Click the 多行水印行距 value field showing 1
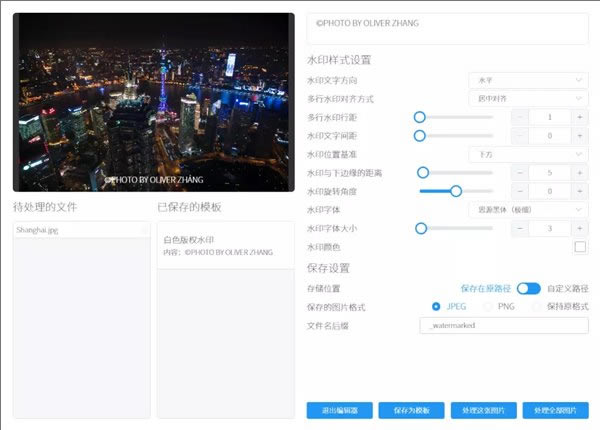This screenshot has height=430, width=600. click(x=550, y=117)
